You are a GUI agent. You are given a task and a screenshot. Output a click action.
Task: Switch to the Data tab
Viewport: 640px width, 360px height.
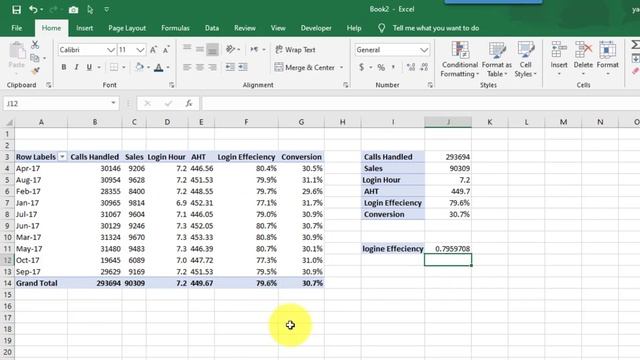(x=212, y=28)
